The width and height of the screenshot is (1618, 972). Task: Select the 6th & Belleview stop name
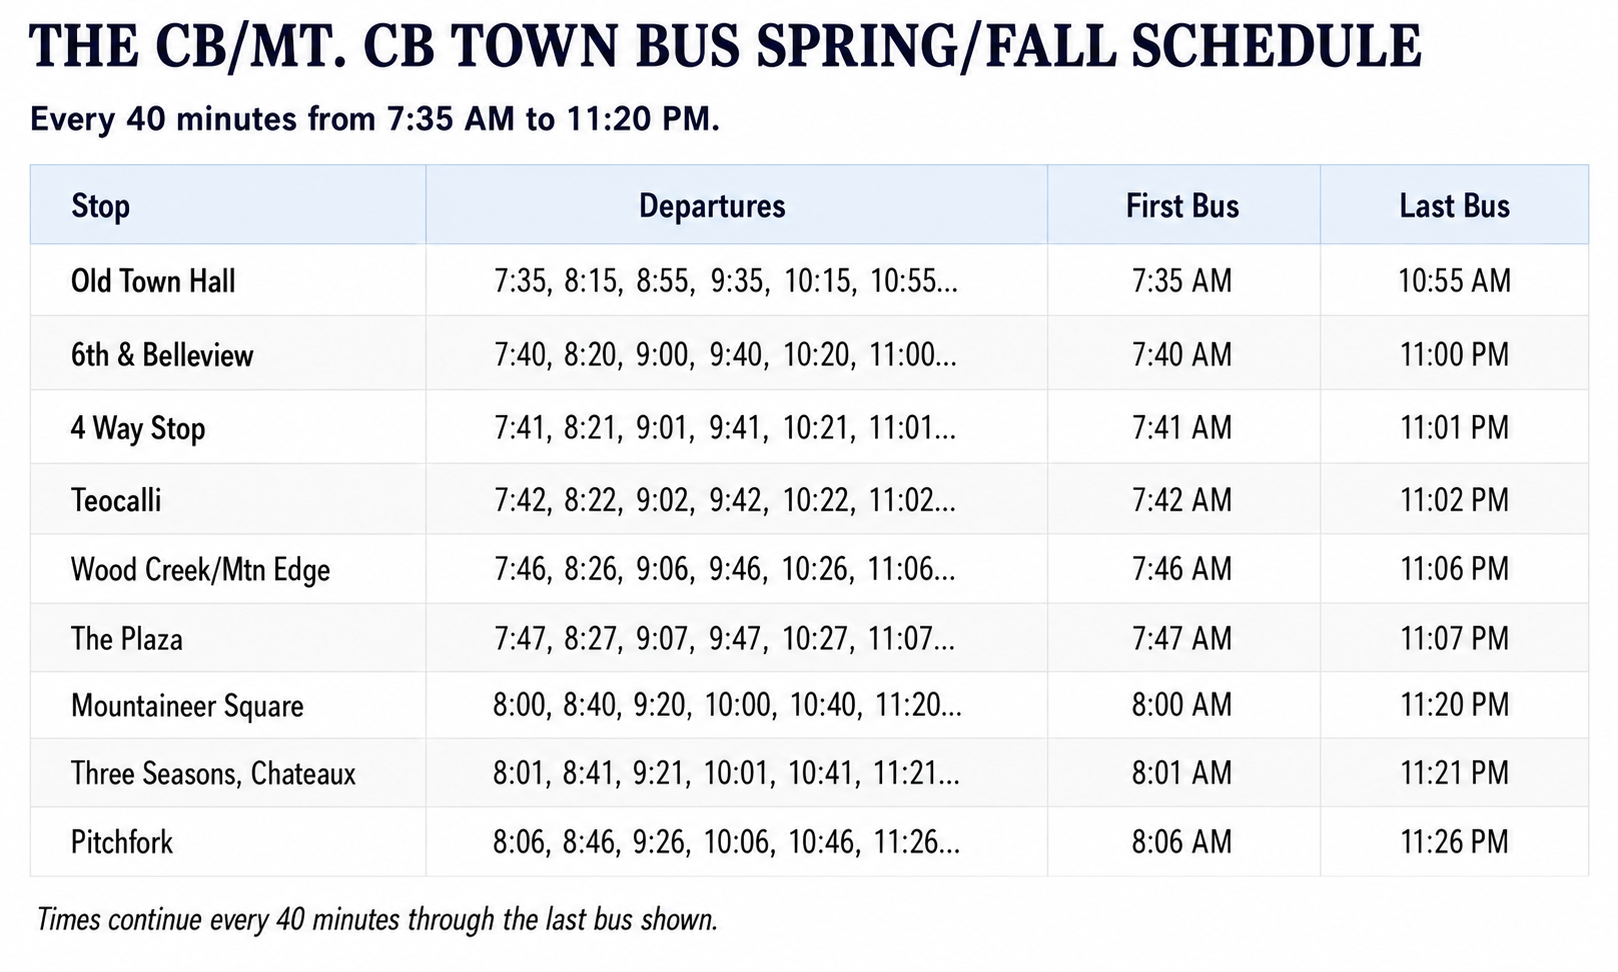pyautogui.click(x=162, y=354)
